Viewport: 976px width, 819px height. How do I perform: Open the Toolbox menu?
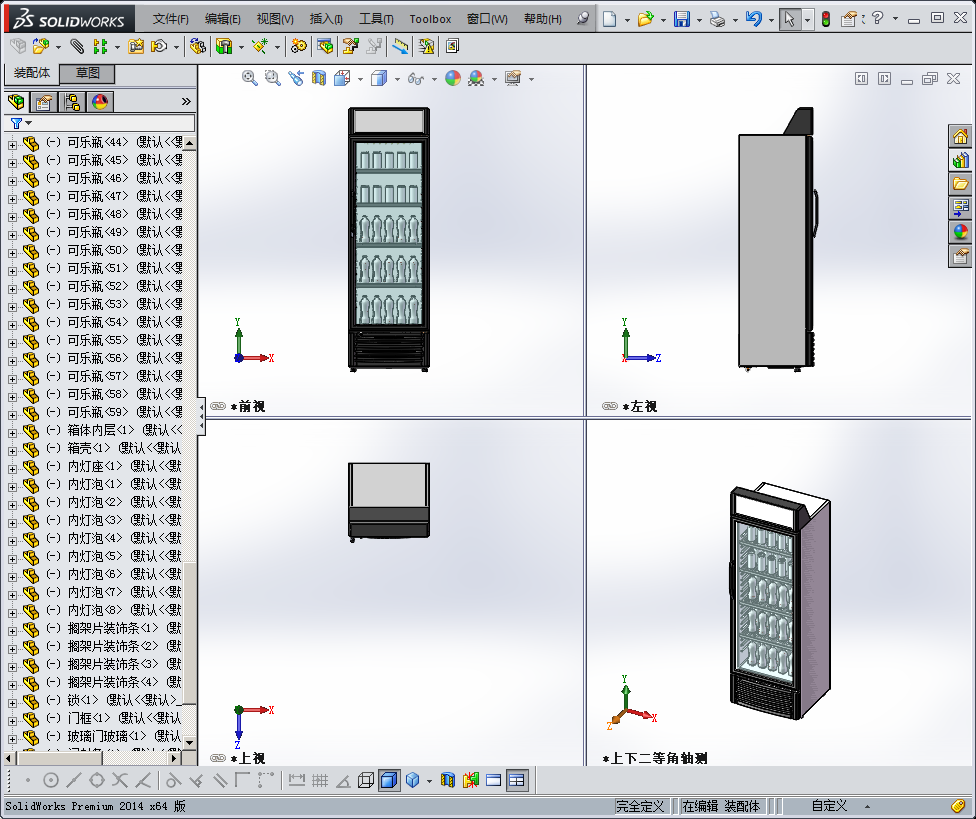(x=430, y=19)
